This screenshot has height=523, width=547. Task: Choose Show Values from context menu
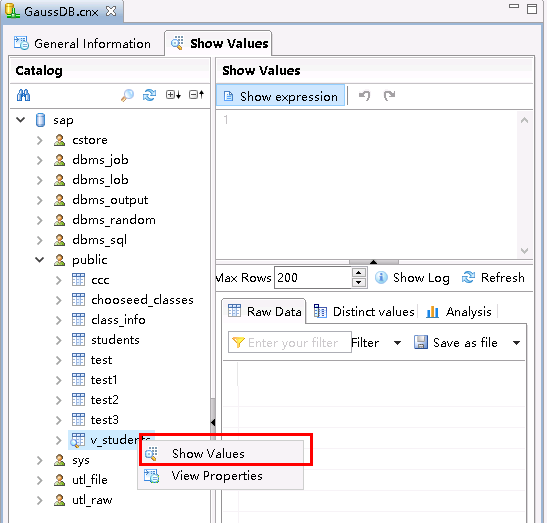click(x=221, y=453)
